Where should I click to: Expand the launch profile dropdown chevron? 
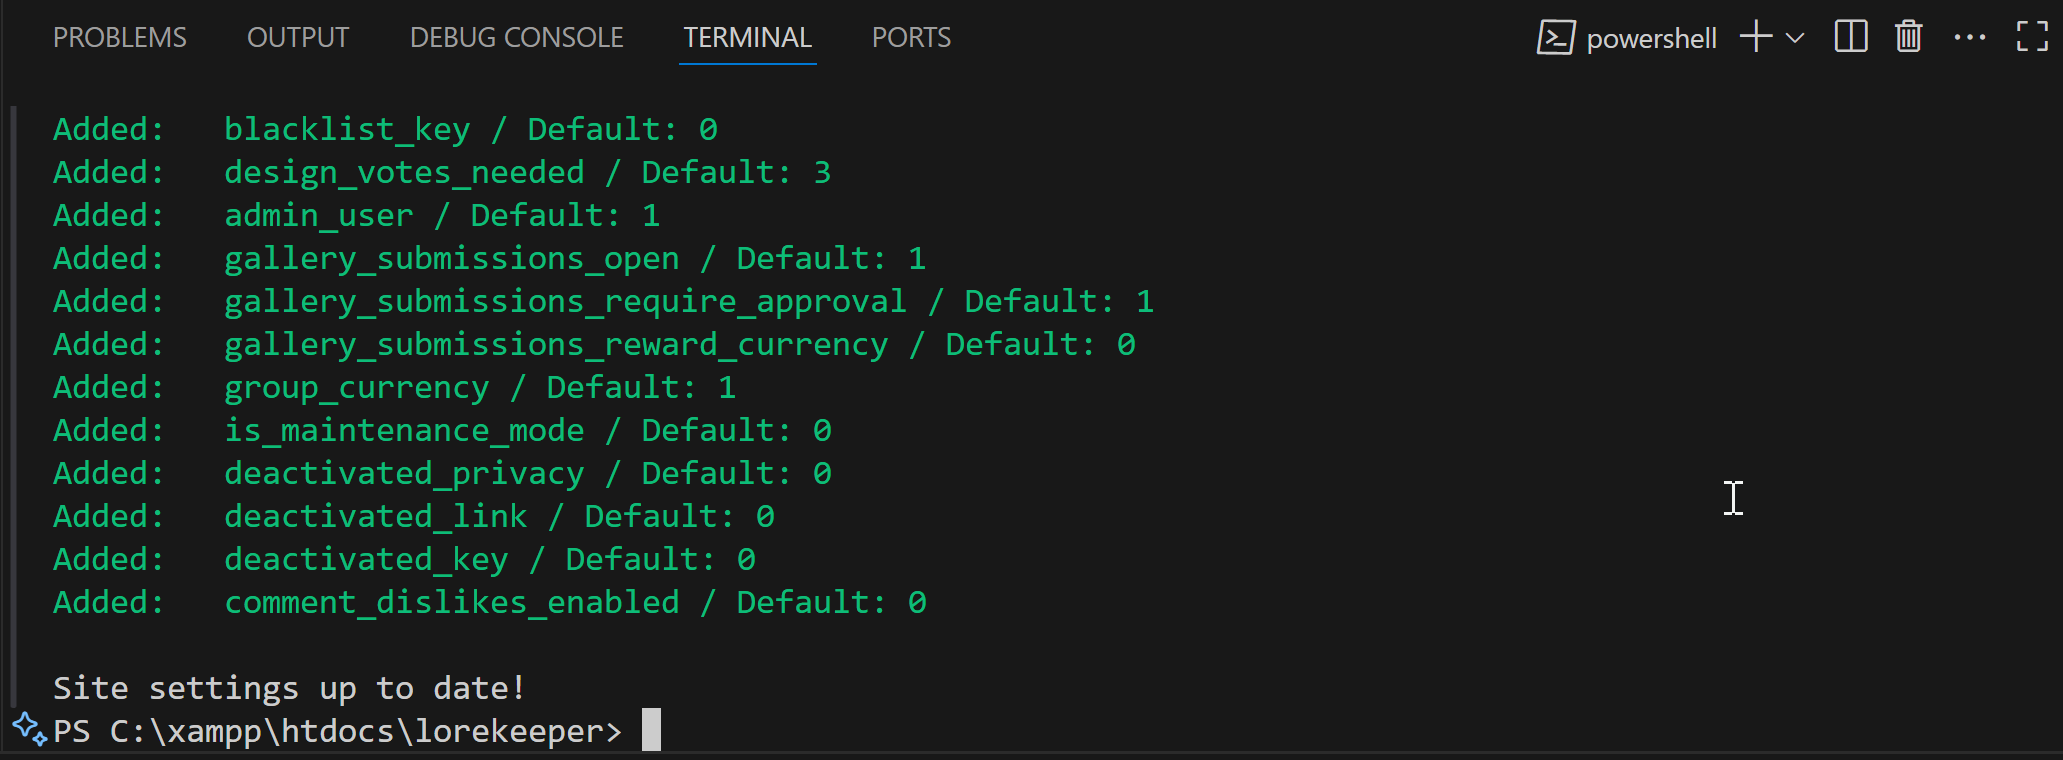1795,38
